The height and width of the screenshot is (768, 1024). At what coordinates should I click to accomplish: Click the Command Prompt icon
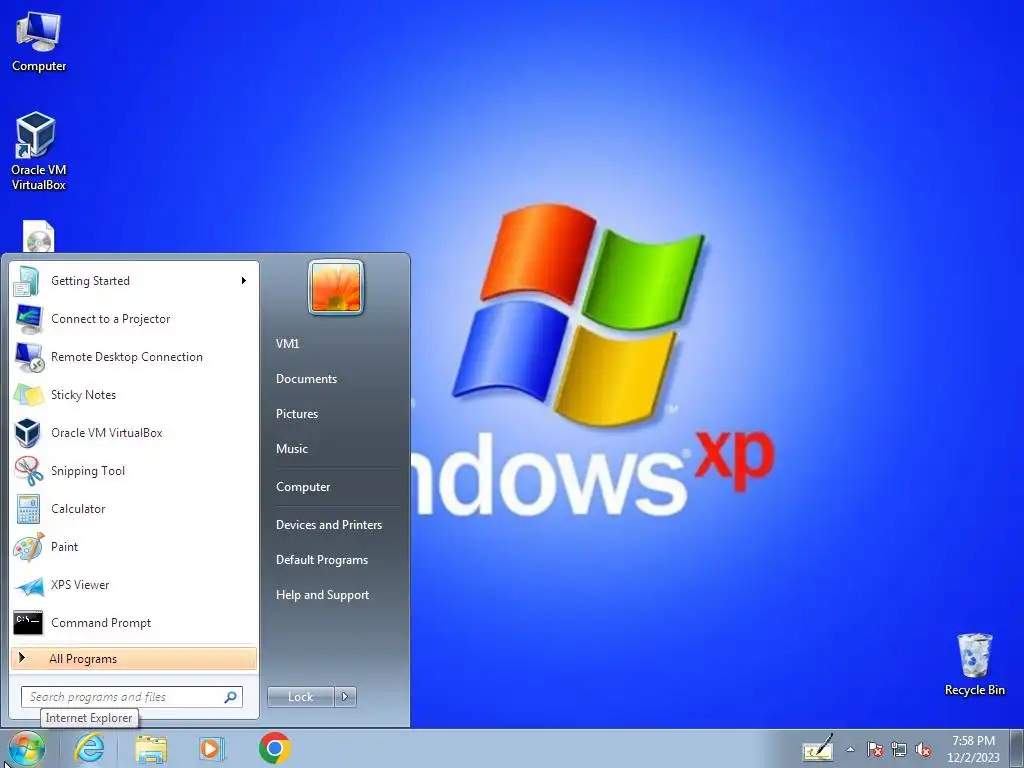pyautogui.click(x=27, y=623)
